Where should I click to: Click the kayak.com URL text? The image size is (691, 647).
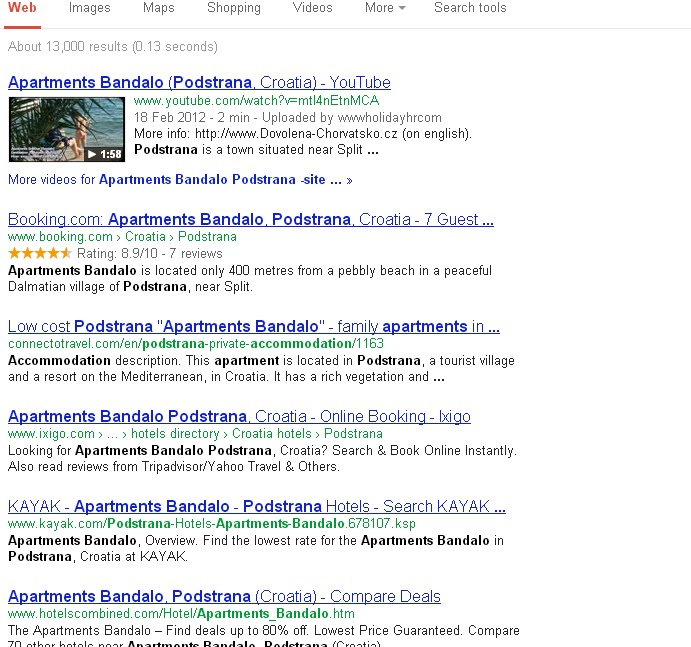(x=212, y=524)
